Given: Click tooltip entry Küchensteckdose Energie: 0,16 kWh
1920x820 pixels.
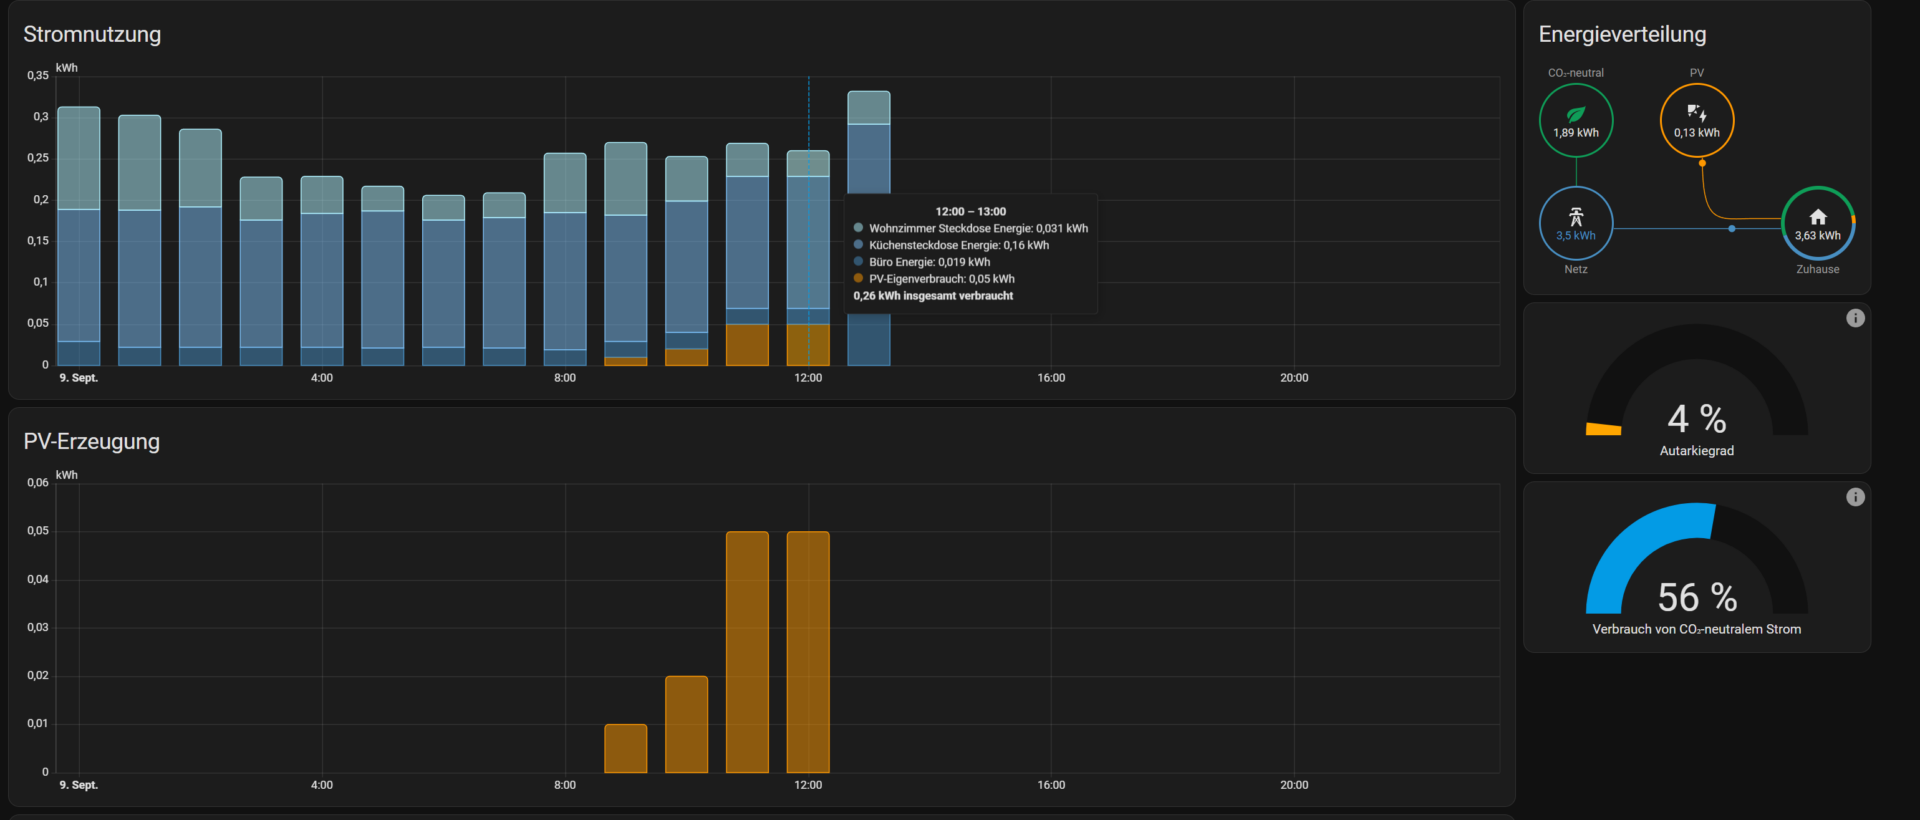Looking at the screenshot, I should click(951, 245).
